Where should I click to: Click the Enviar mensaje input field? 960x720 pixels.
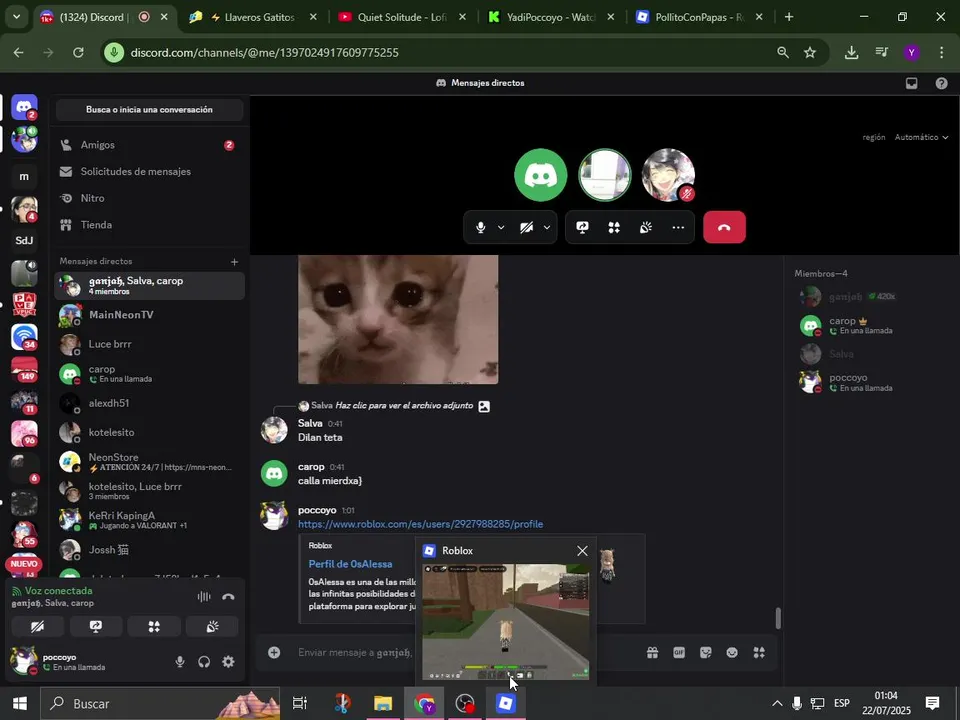pos(355,653)
